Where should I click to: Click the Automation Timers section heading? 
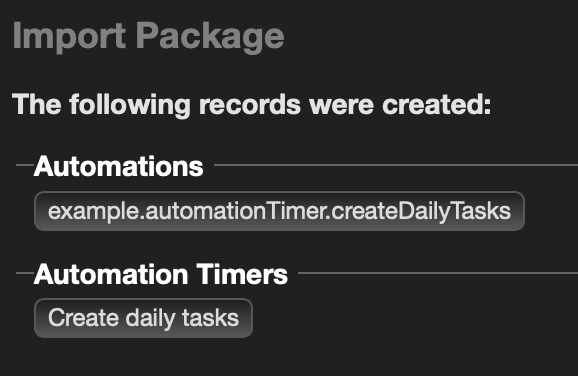(161, 274)
